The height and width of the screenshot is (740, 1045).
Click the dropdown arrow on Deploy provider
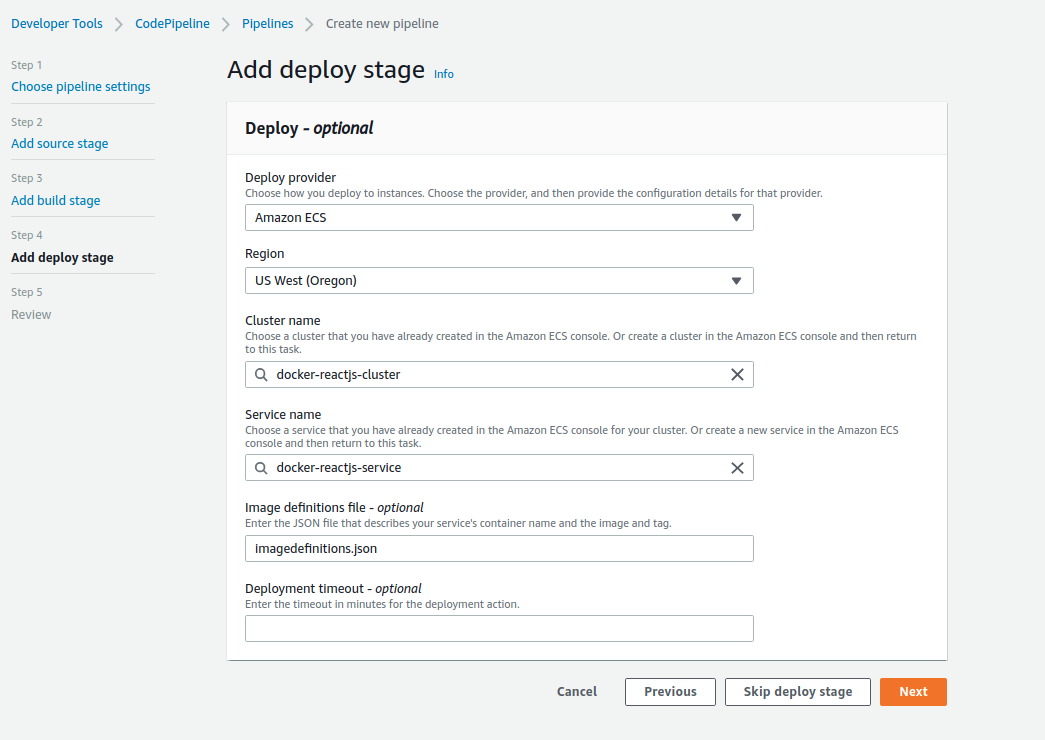pos(738,217)
